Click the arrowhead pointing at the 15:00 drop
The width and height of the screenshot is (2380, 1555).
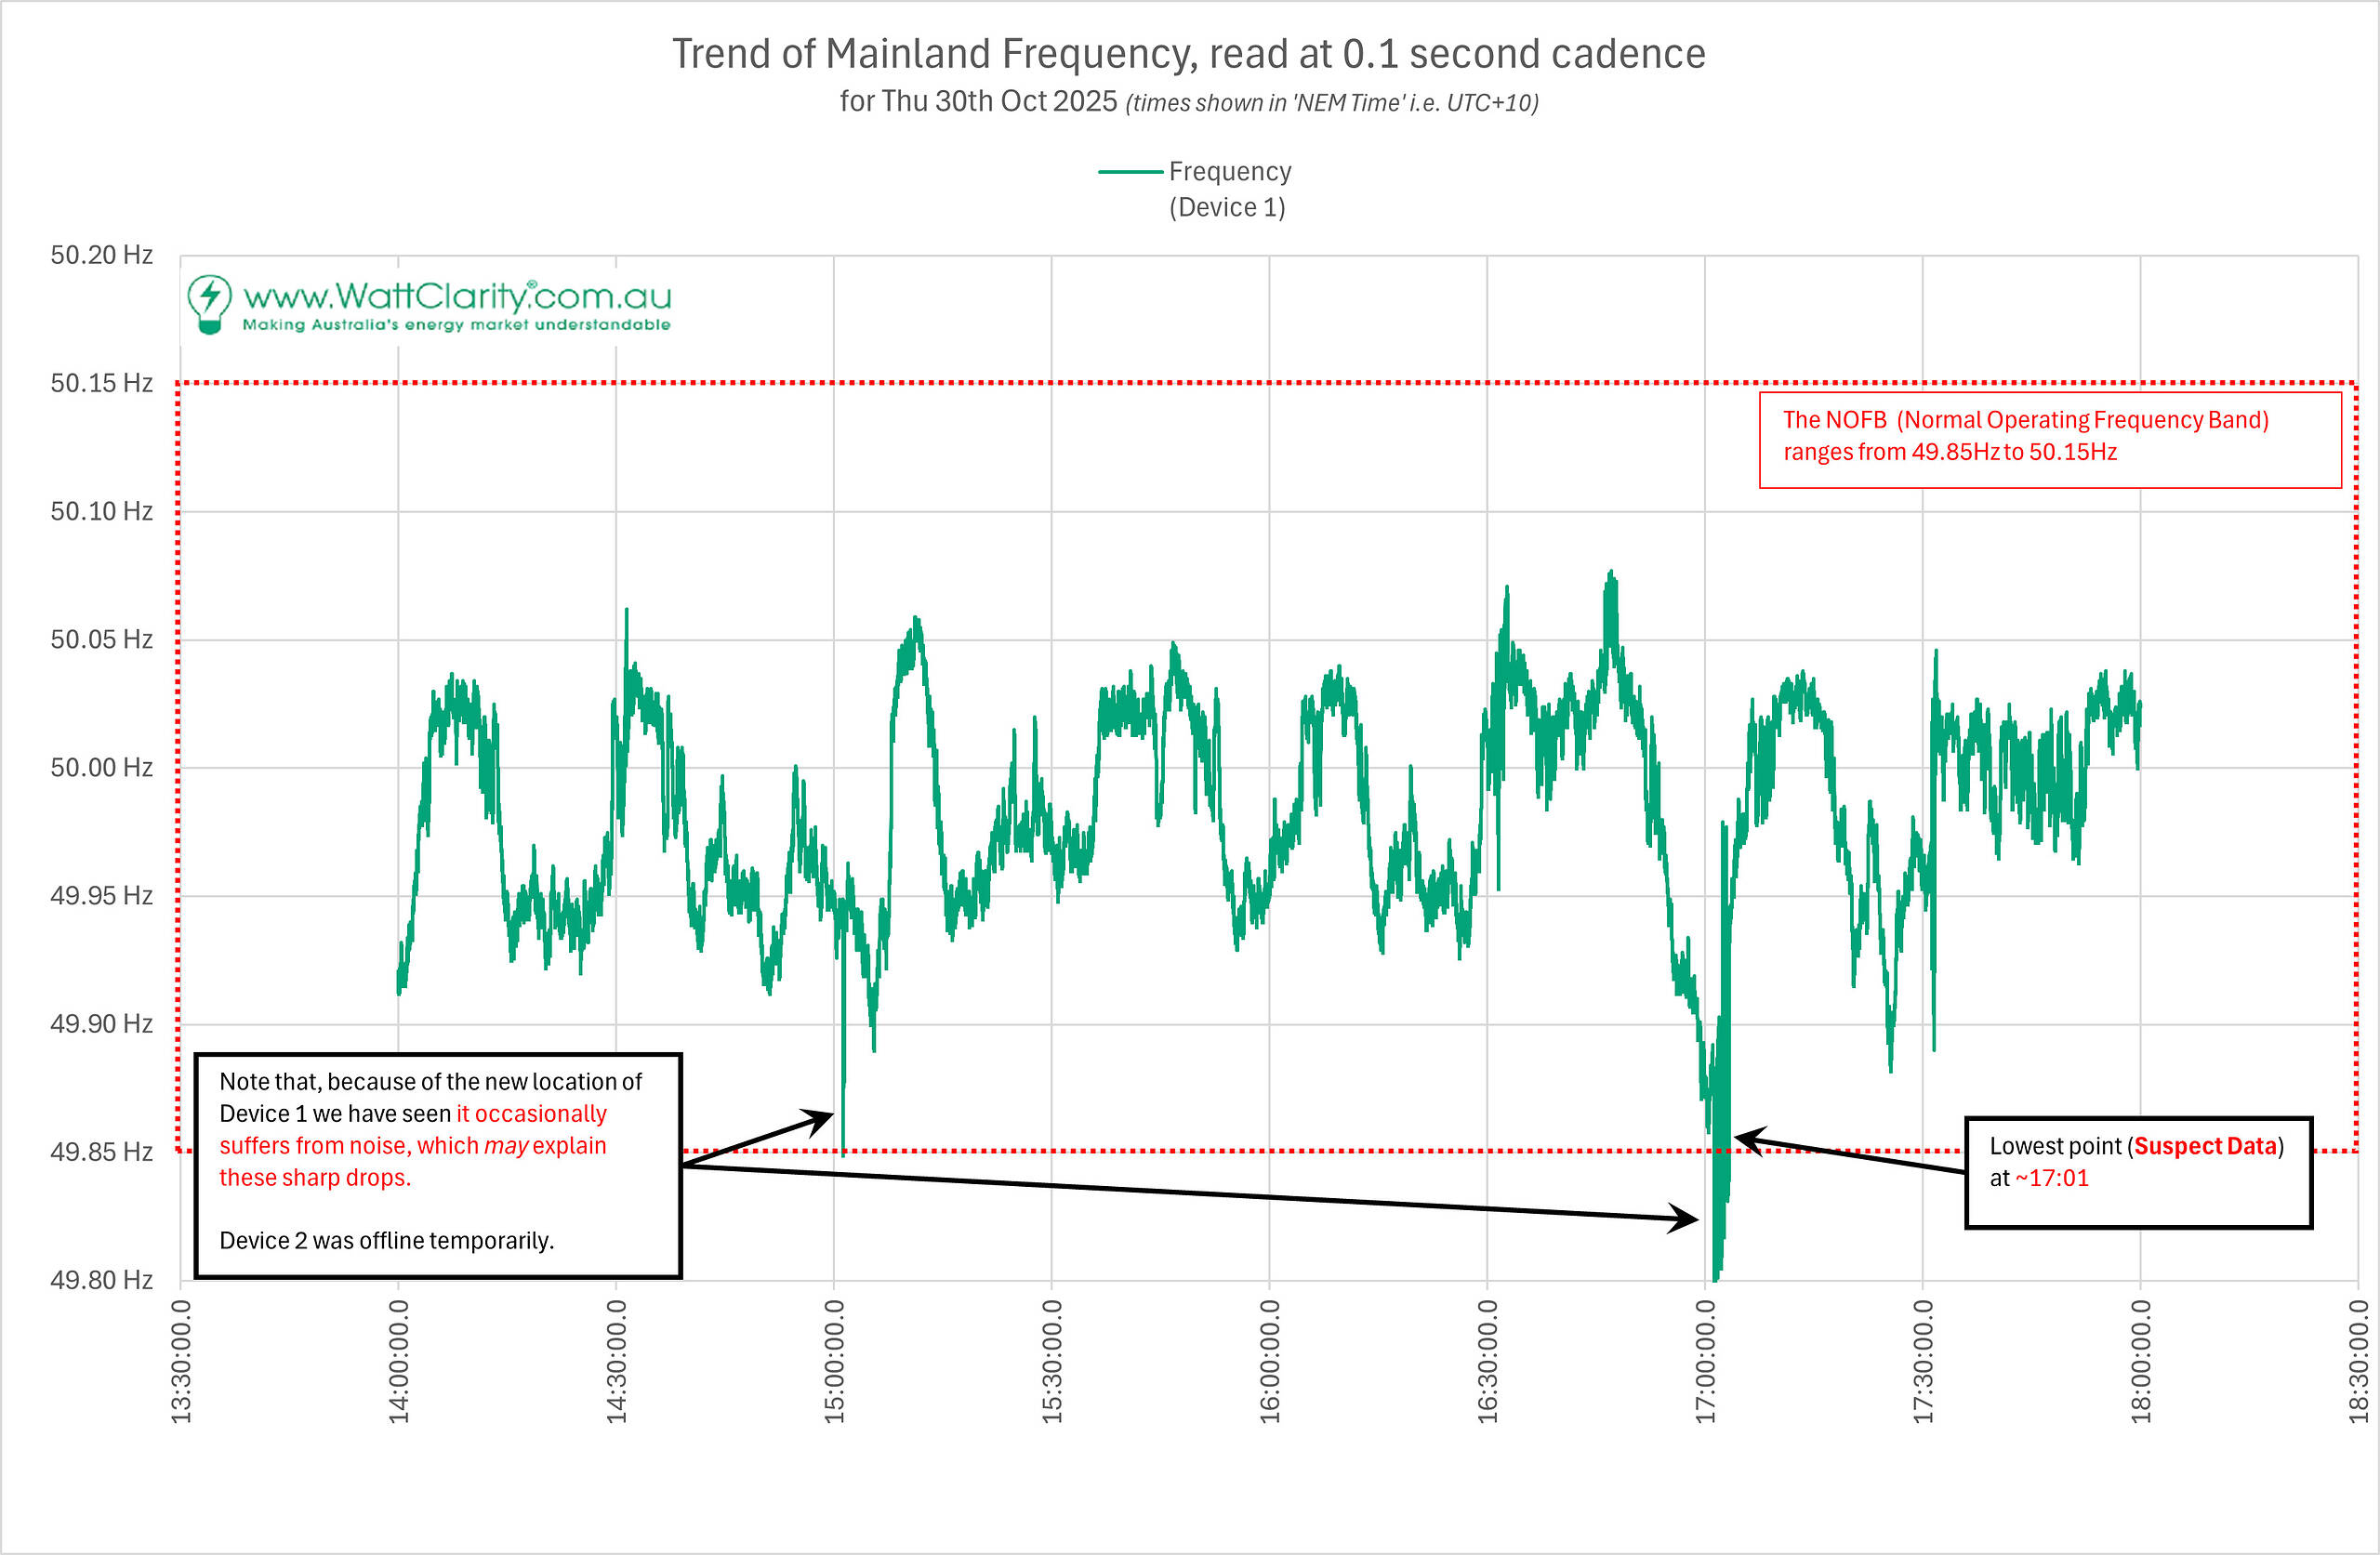[823, 1118]
